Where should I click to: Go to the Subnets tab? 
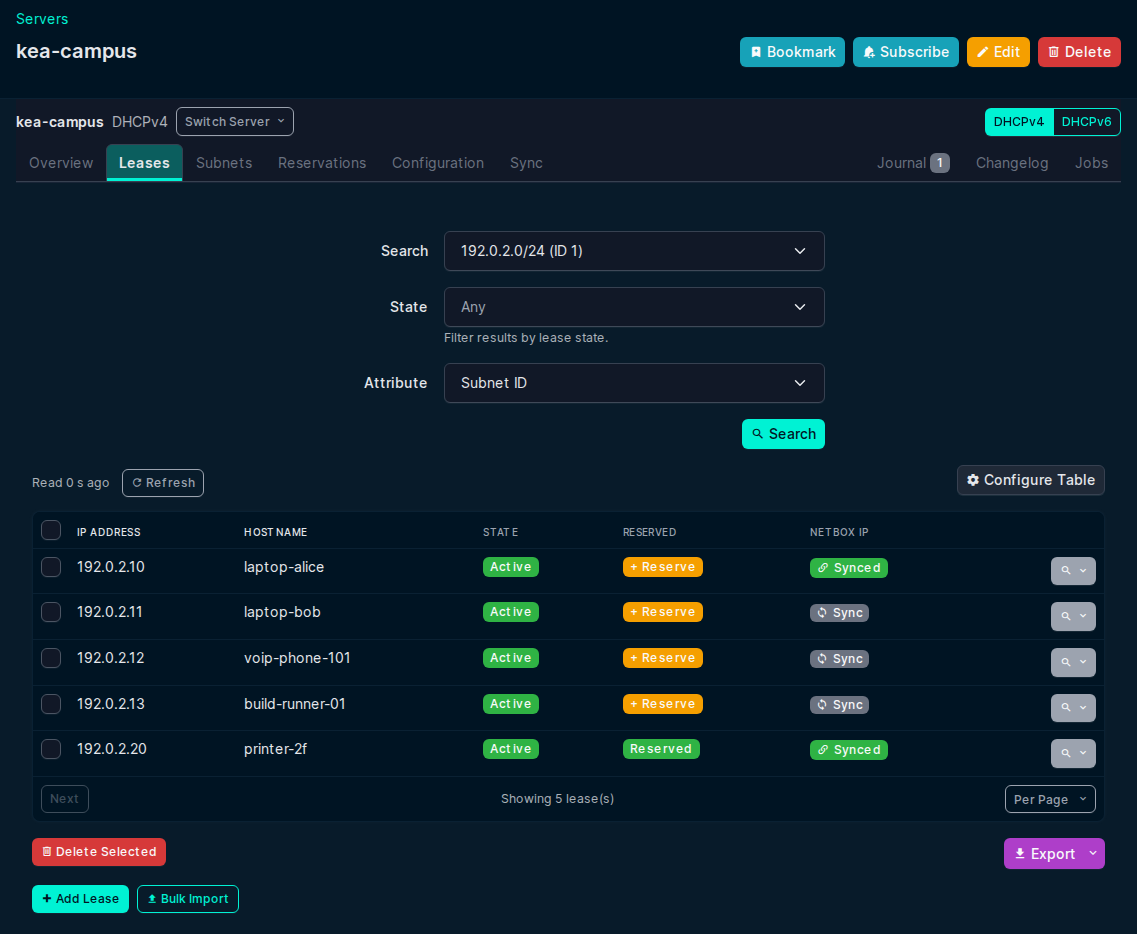pyautogui.click(x=224, y=163)
